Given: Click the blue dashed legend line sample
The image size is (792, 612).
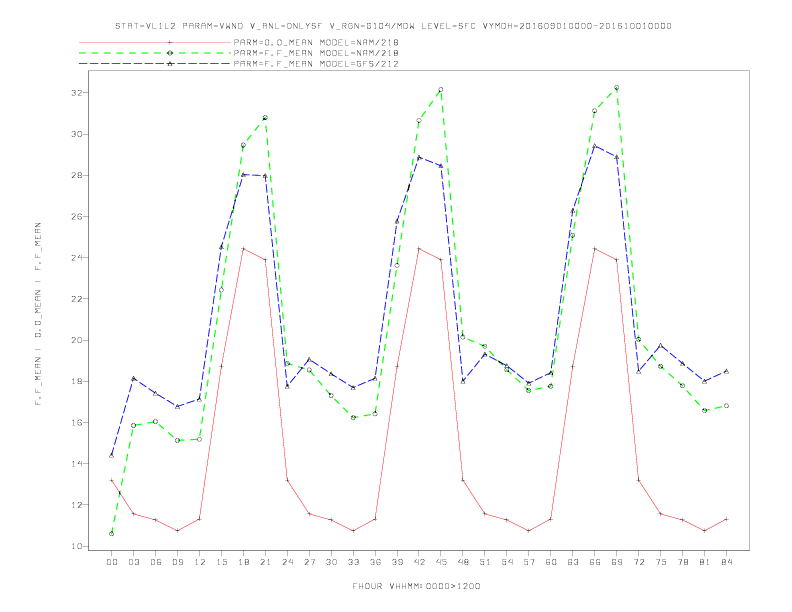Looking at the screenshot, I should coord(155,64).
